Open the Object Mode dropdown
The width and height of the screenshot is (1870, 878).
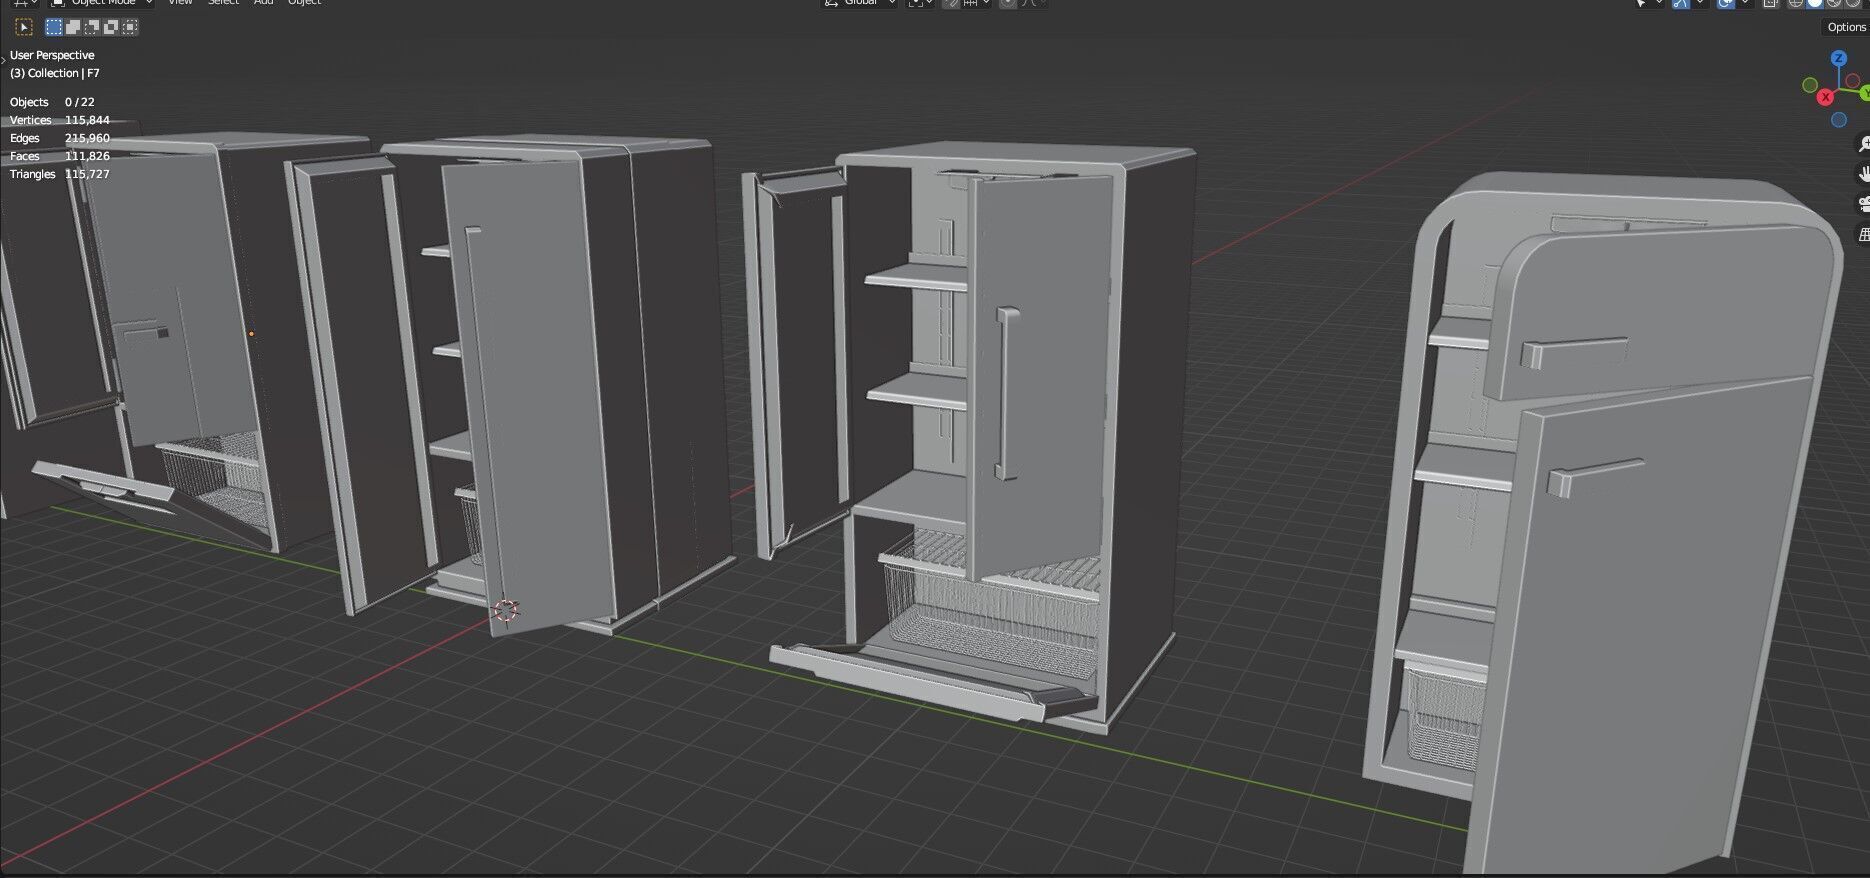click(102, 3)
